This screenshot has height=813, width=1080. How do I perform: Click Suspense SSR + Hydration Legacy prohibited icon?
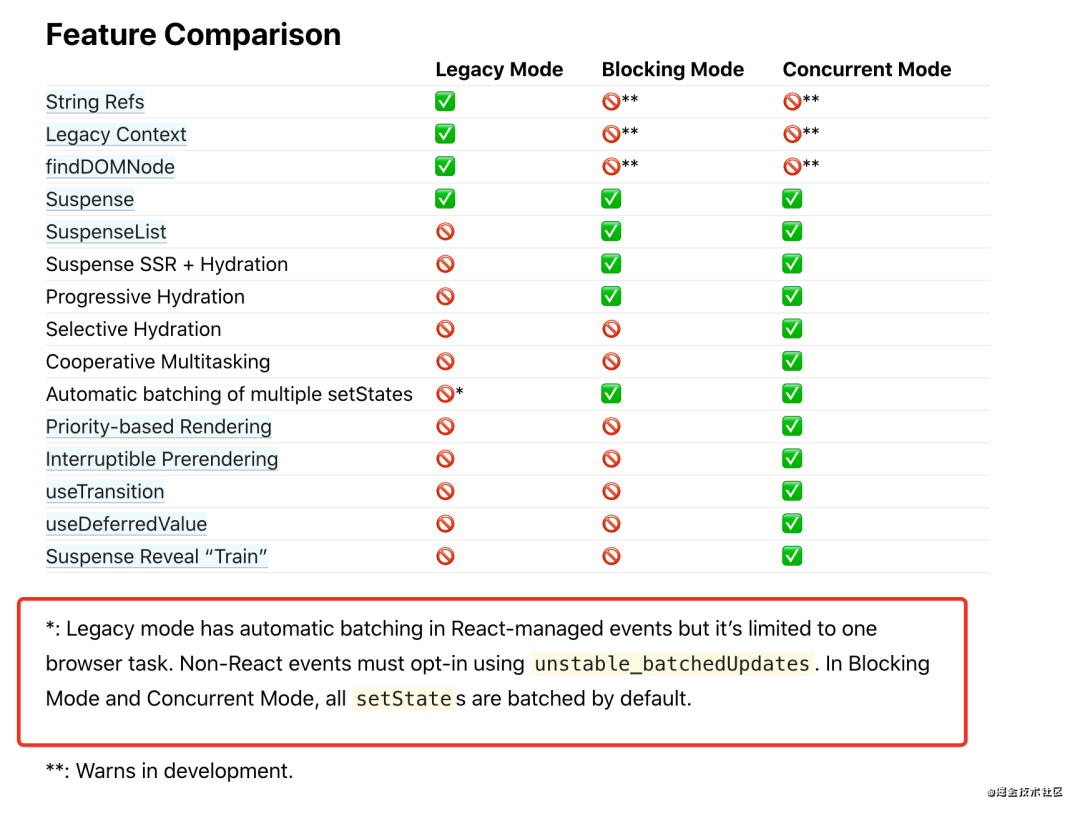click(x=445, y=264)
